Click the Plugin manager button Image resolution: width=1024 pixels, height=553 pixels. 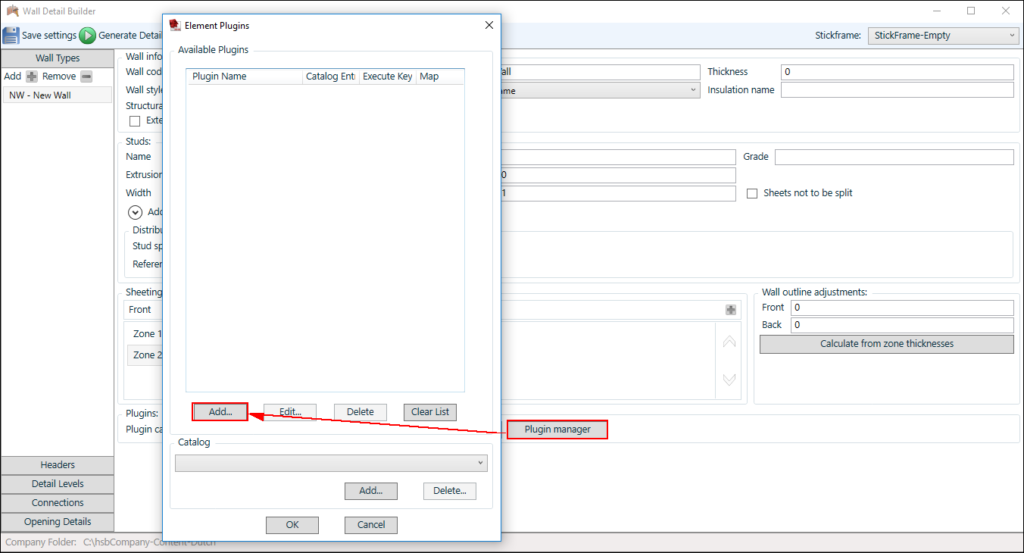[557, 430]
